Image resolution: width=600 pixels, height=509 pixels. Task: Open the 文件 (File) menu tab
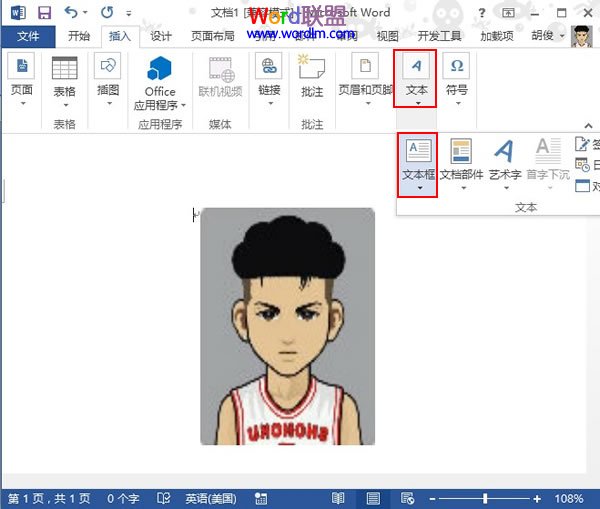[x=28, y=36]
